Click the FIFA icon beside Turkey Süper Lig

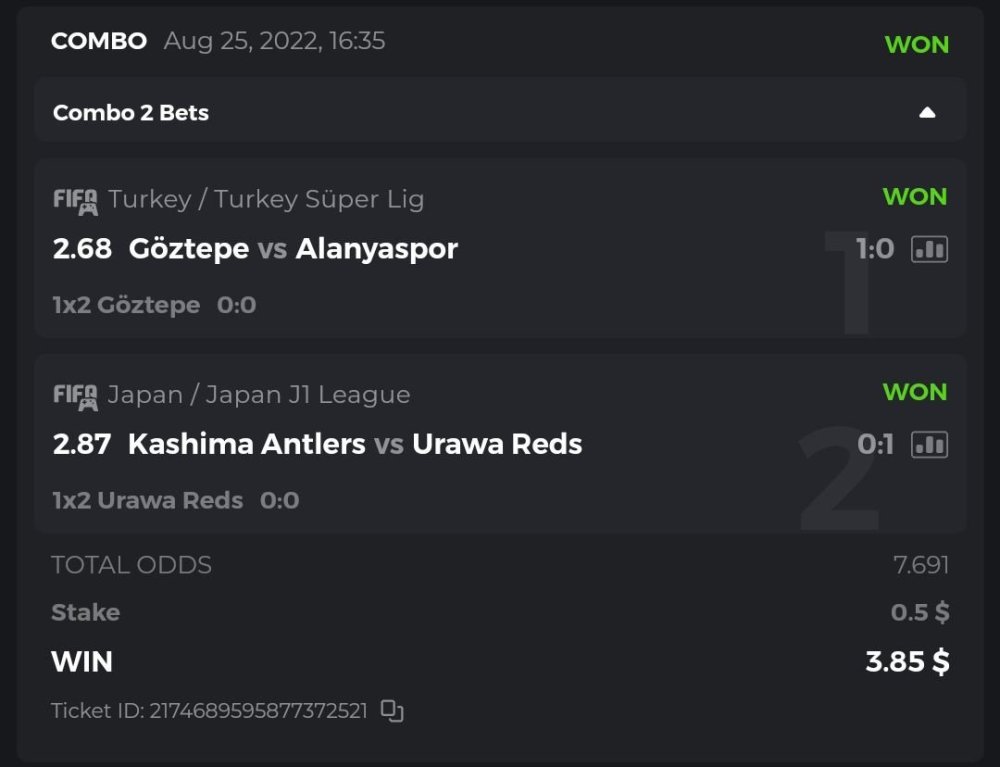pos(75,200)
